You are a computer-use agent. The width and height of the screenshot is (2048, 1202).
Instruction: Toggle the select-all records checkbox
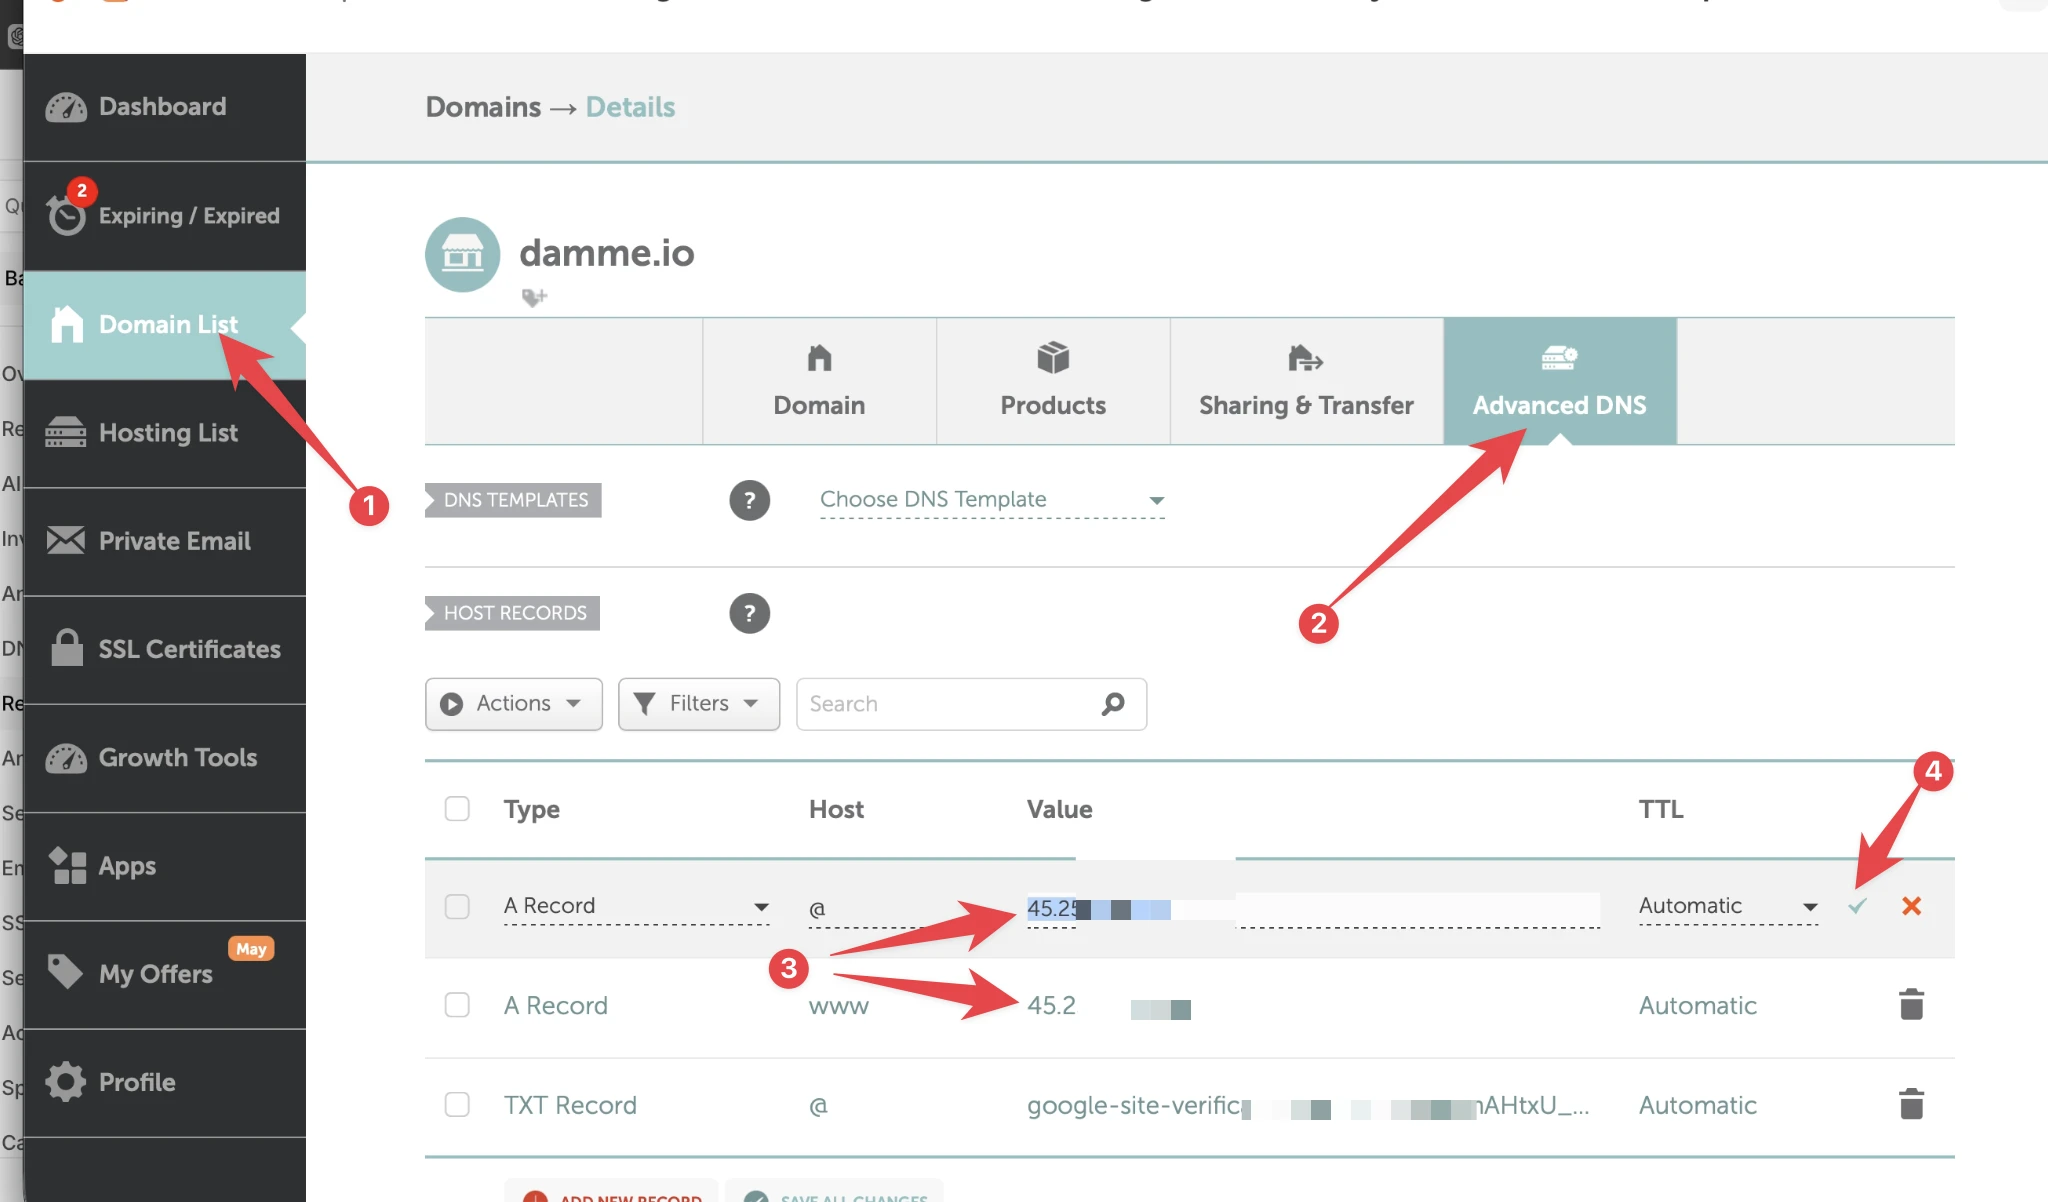pyautogui.click(x=457, y=808)
